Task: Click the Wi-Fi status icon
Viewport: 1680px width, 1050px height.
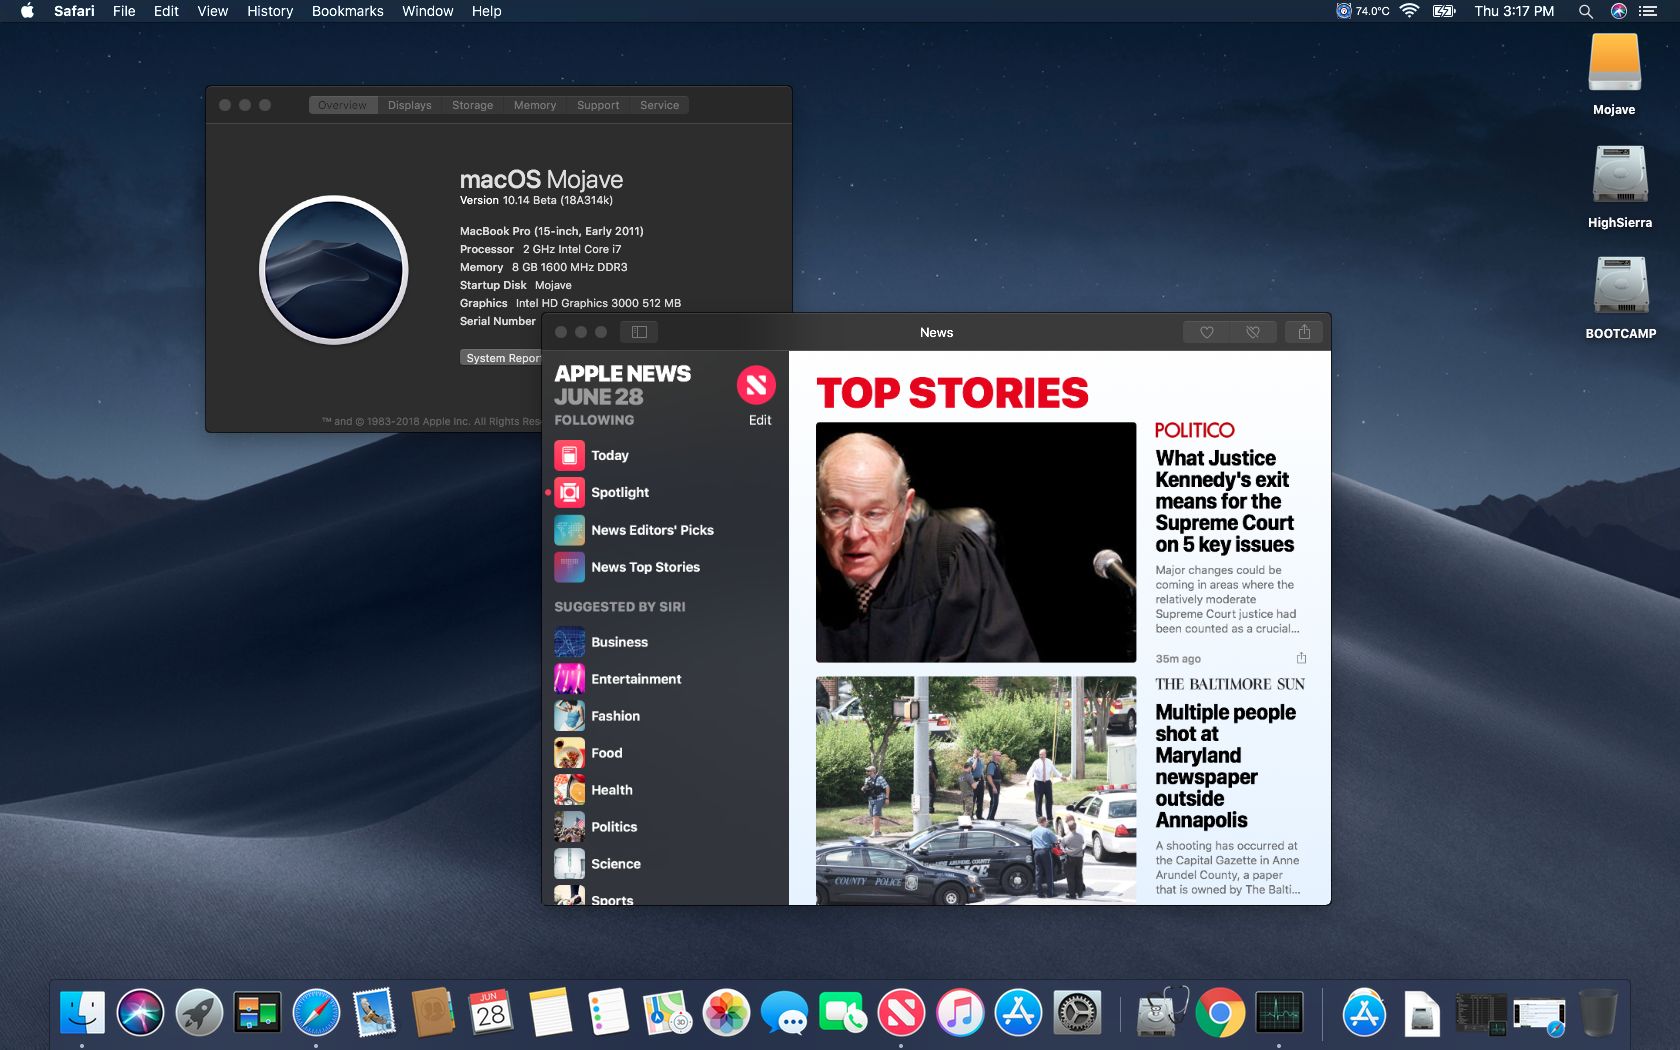Action: click(1409, 11)
